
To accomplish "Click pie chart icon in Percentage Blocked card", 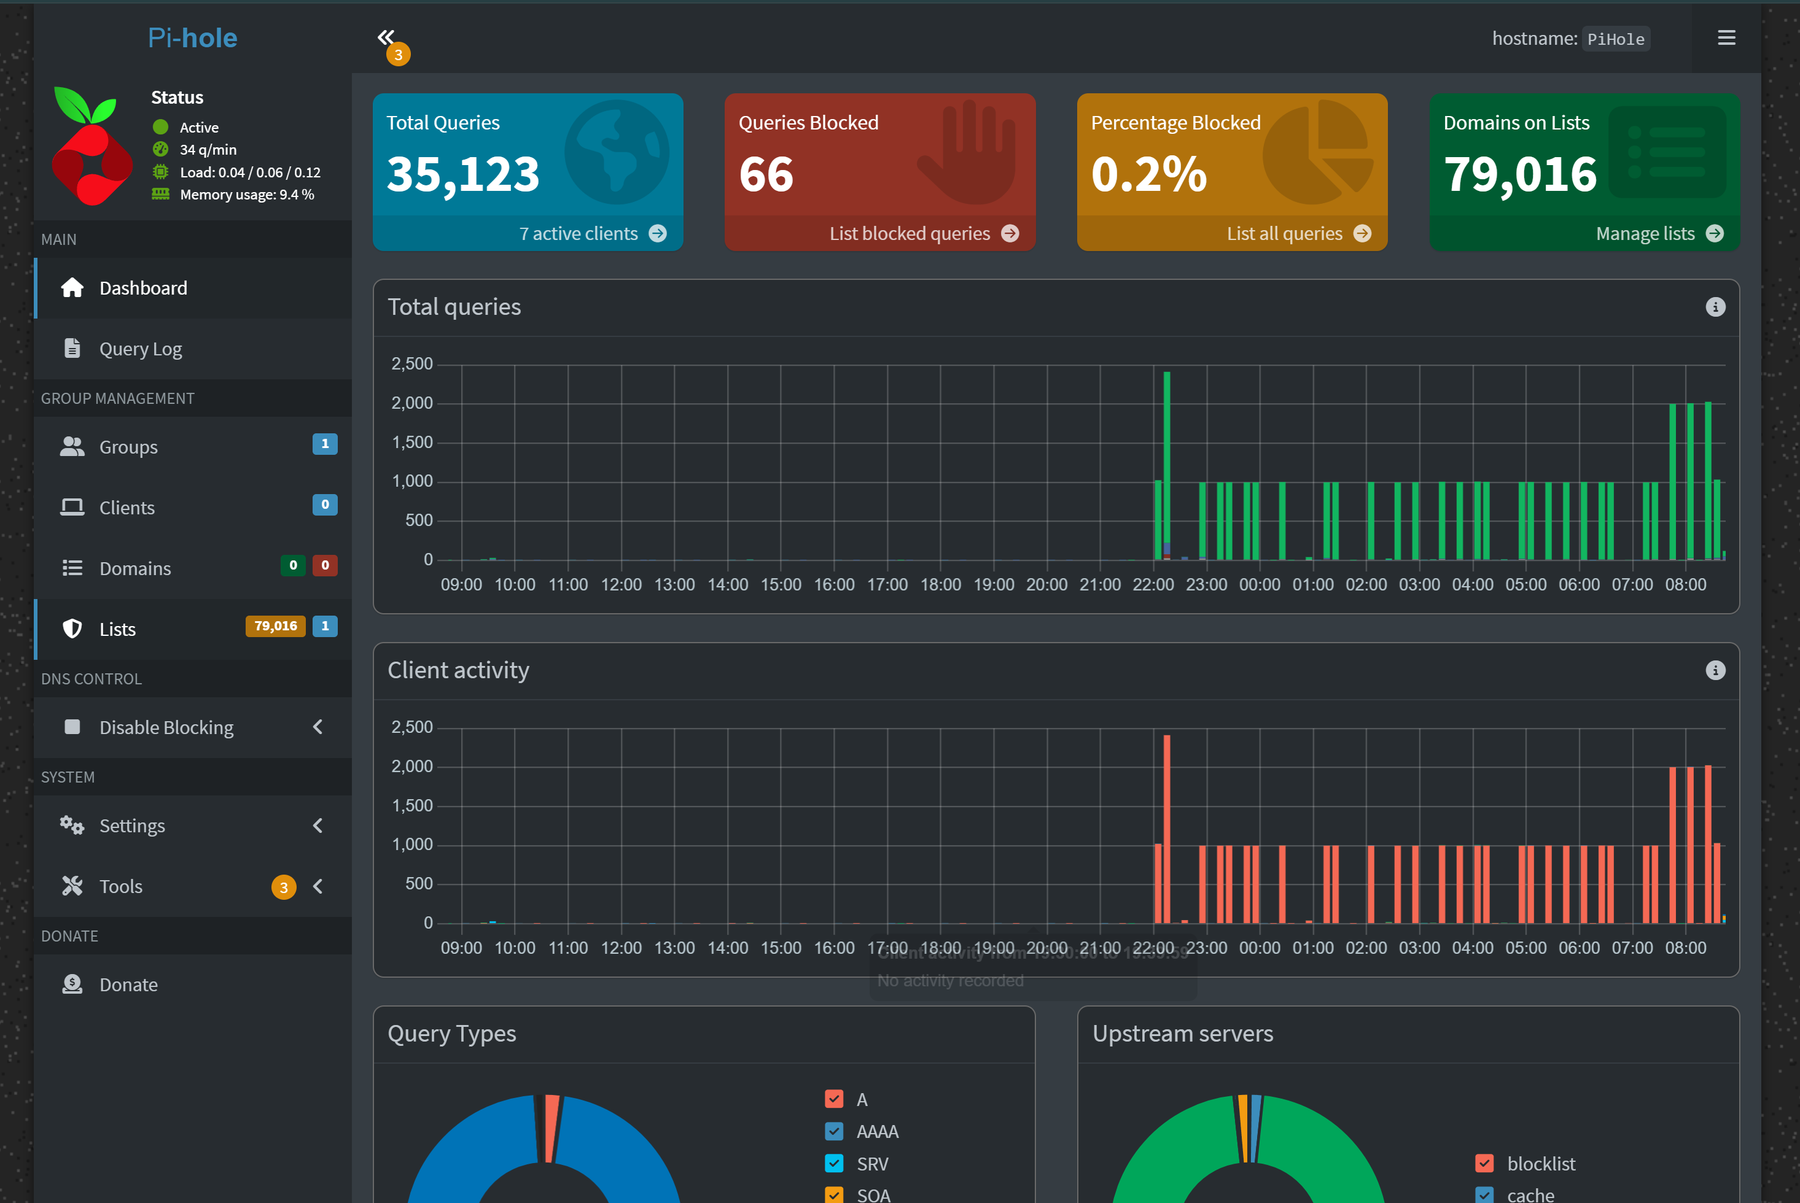I will (x=1319, y=152).
